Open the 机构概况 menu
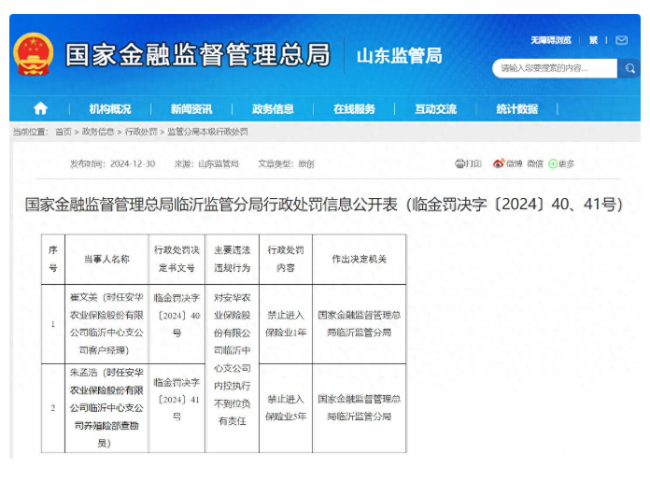Image resolution: width=650 pixels, height=481 pixels. [110, 109]
